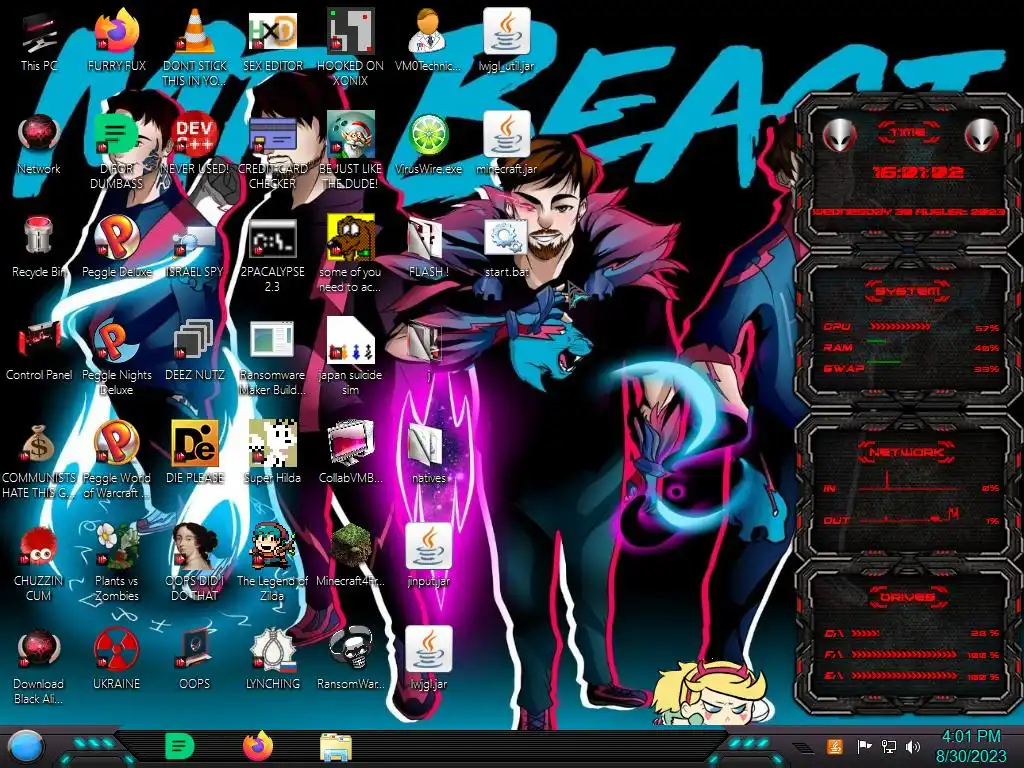
Task: Open the CREDIT CARD CHECKER shortcut
Action: click(x=273, y=135)
